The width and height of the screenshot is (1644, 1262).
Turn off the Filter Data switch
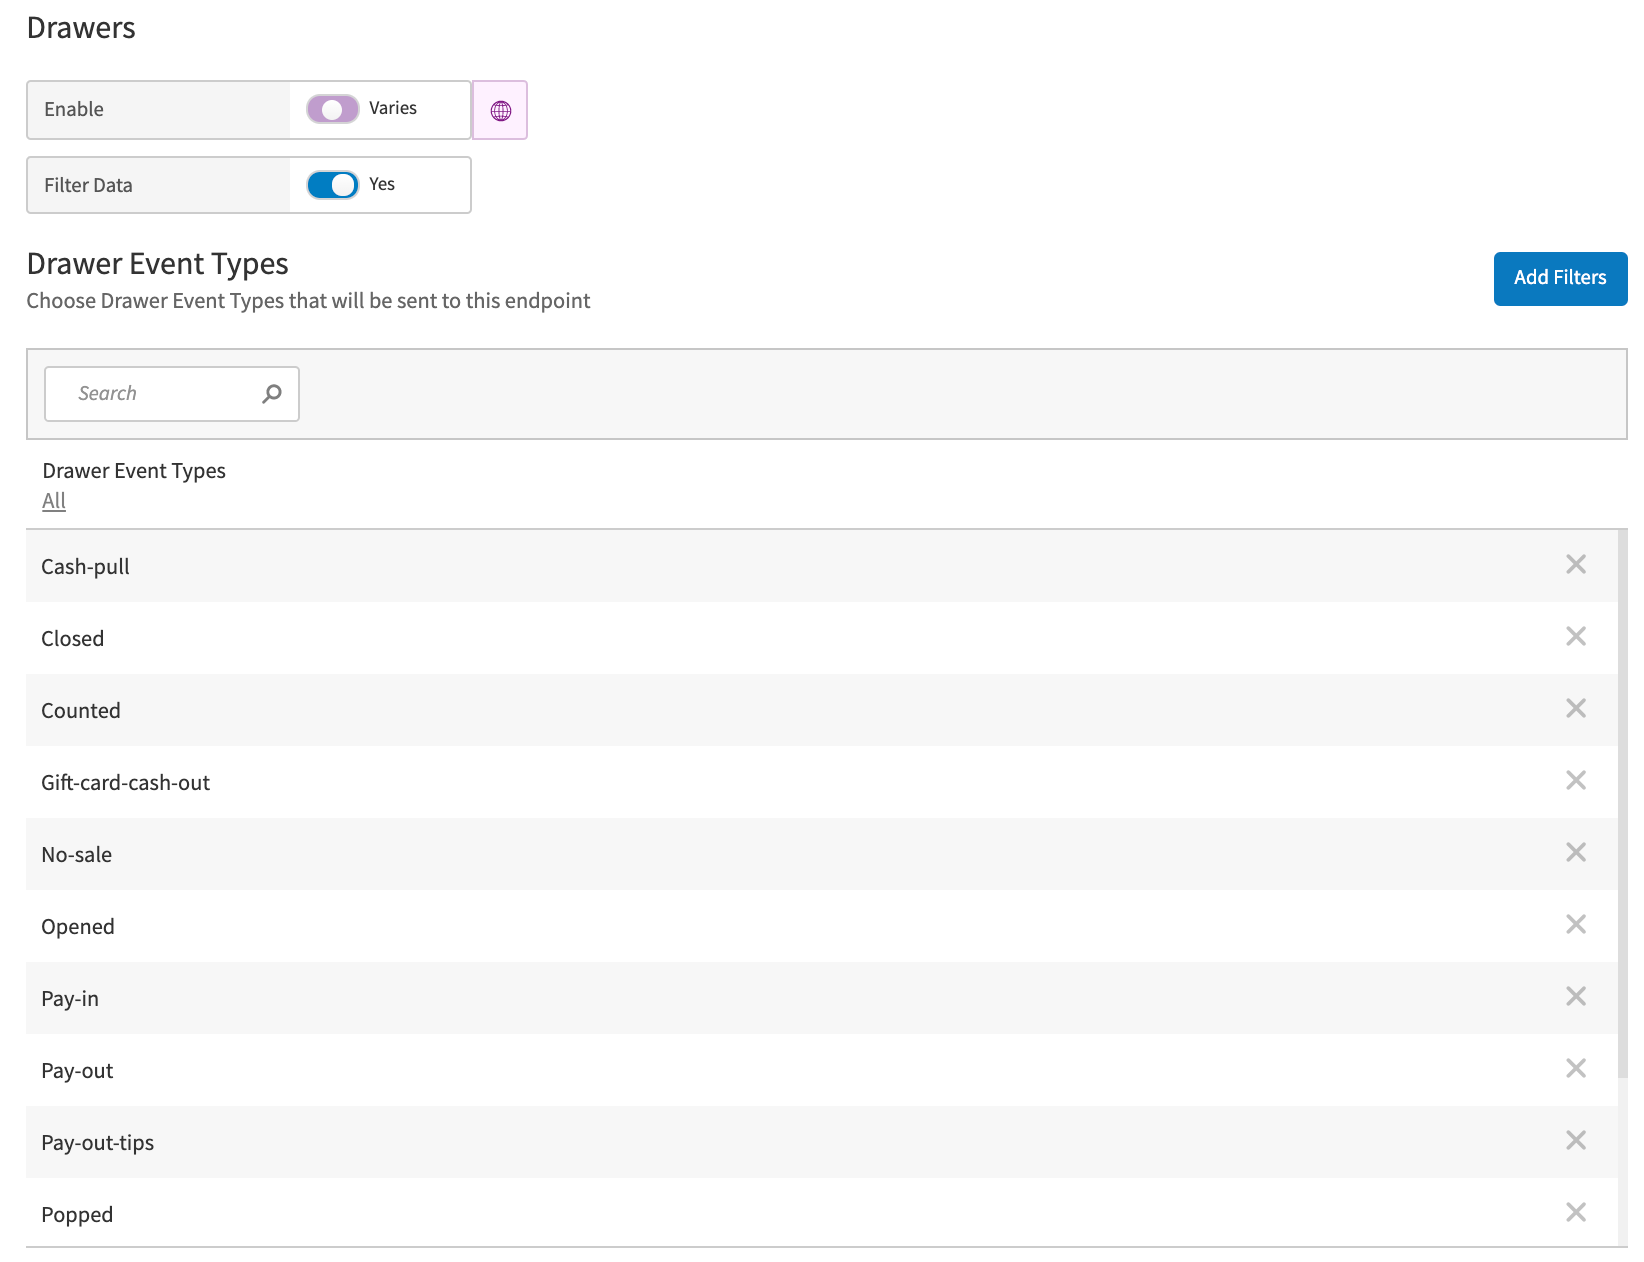pos(333,185)
